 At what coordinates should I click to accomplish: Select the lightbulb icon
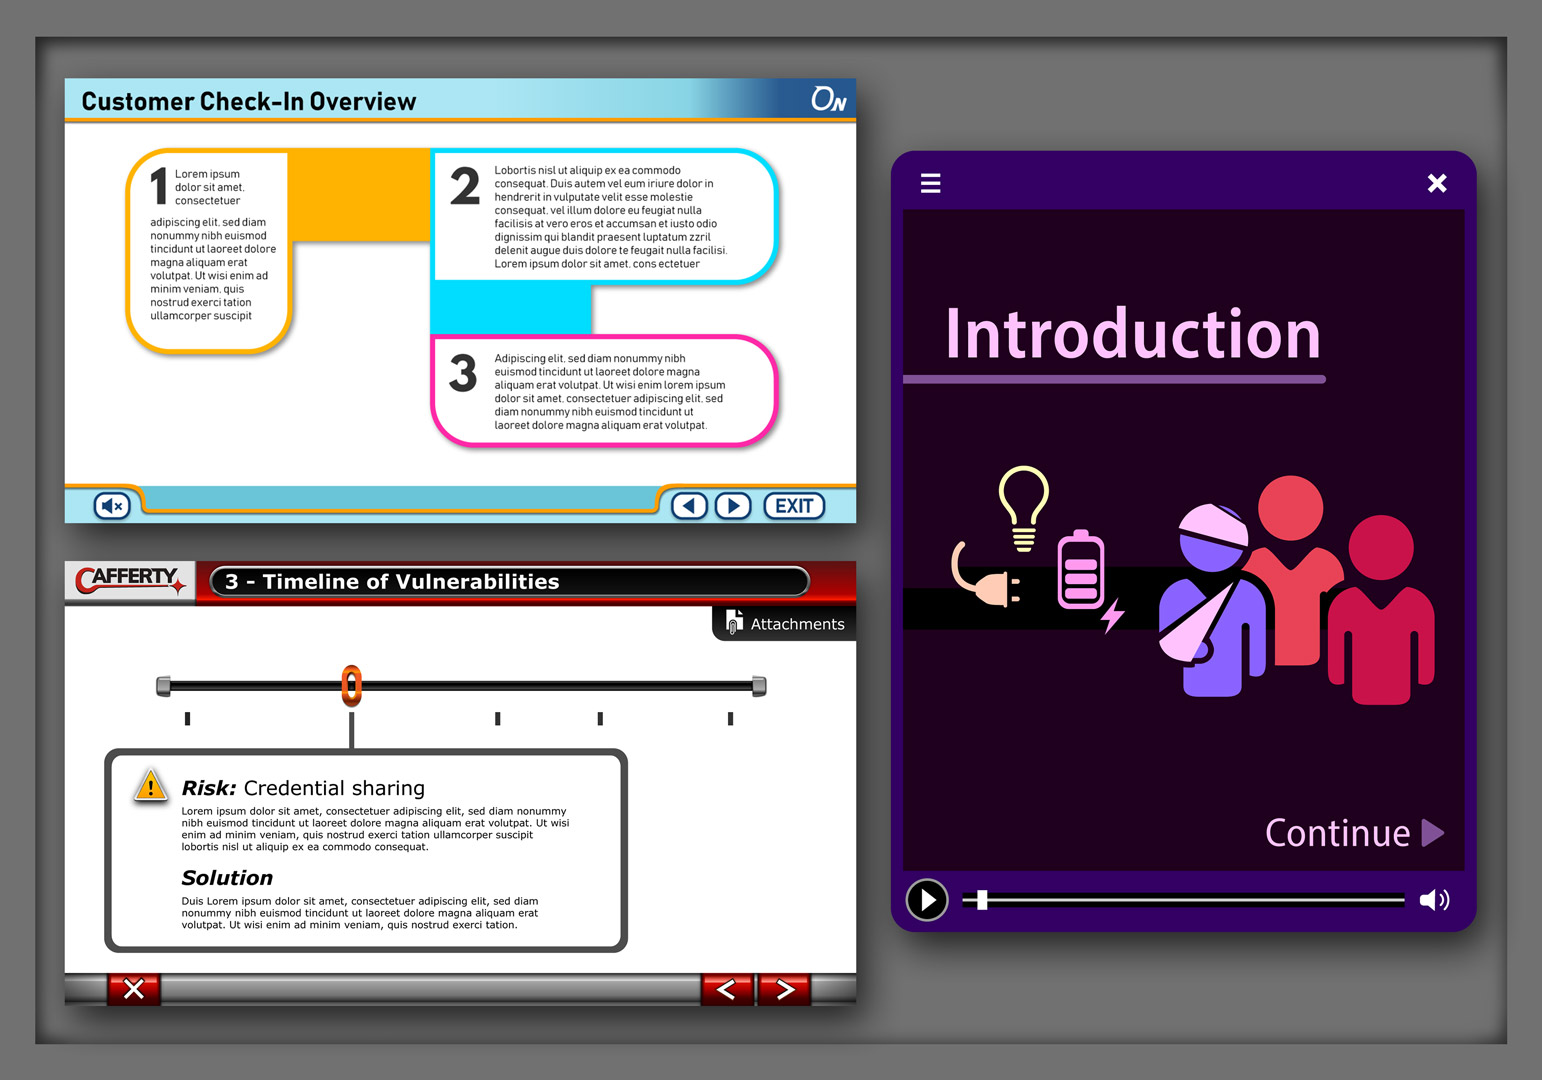point(1023,506)
